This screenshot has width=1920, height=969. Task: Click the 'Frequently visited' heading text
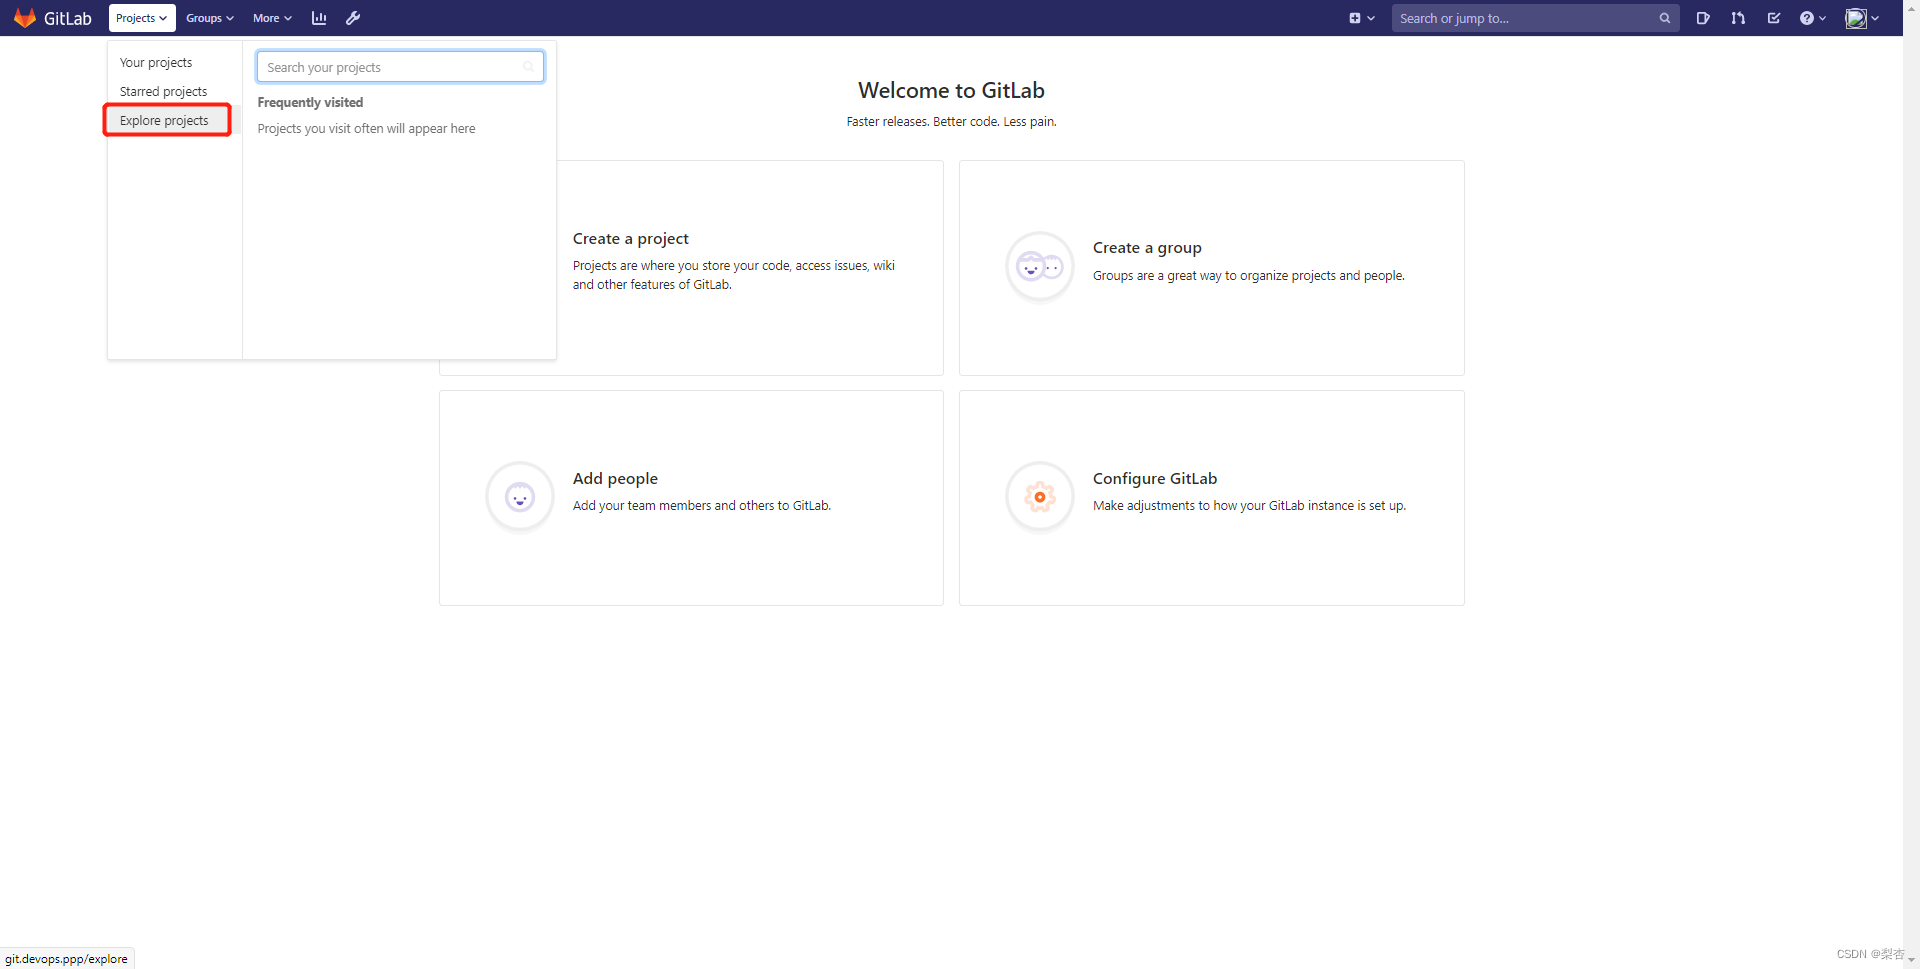[x=310, y=102]
